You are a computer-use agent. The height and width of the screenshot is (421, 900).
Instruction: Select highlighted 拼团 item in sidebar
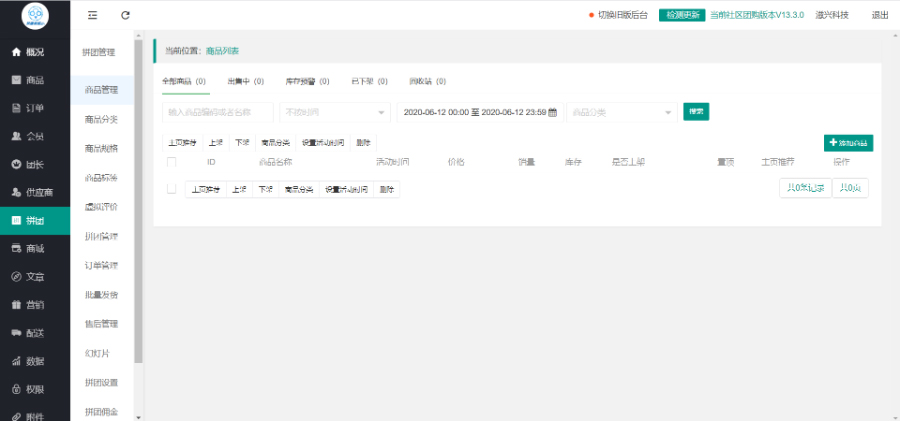35,221
